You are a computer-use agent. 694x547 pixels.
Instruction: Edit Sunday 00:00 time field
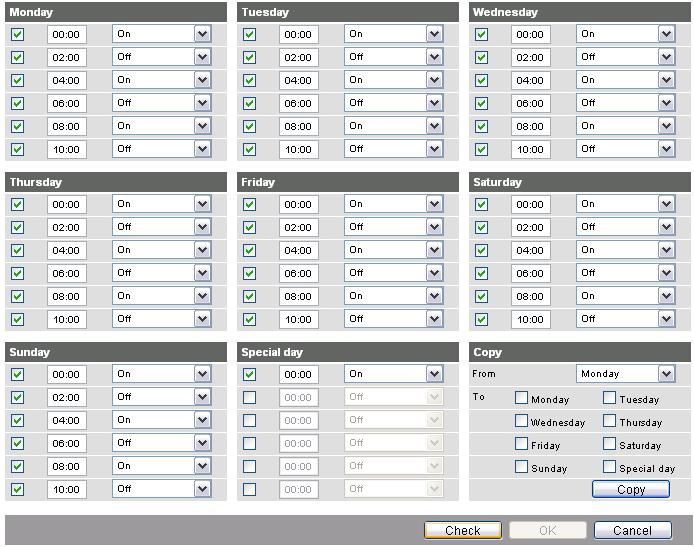tap(67, 374)
